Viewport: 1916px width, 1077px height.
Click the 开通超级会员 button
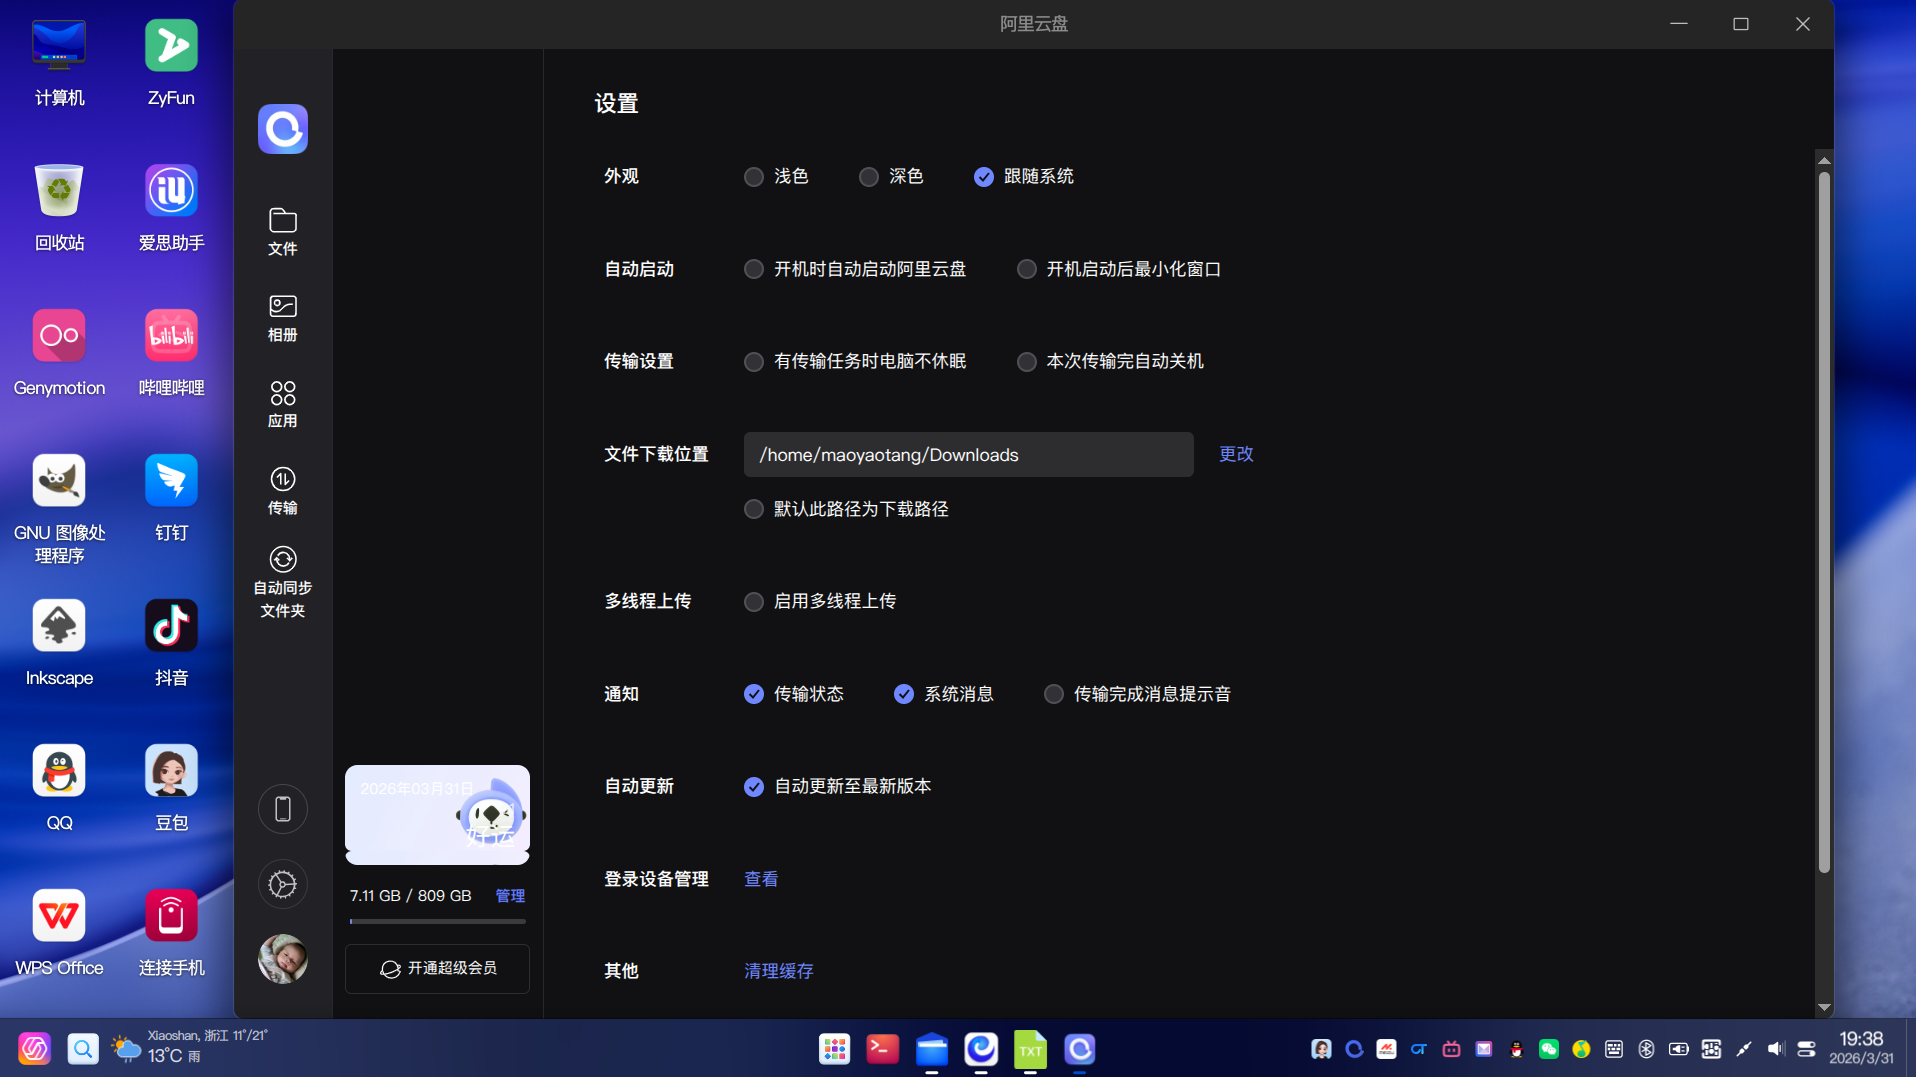[437, 969]
